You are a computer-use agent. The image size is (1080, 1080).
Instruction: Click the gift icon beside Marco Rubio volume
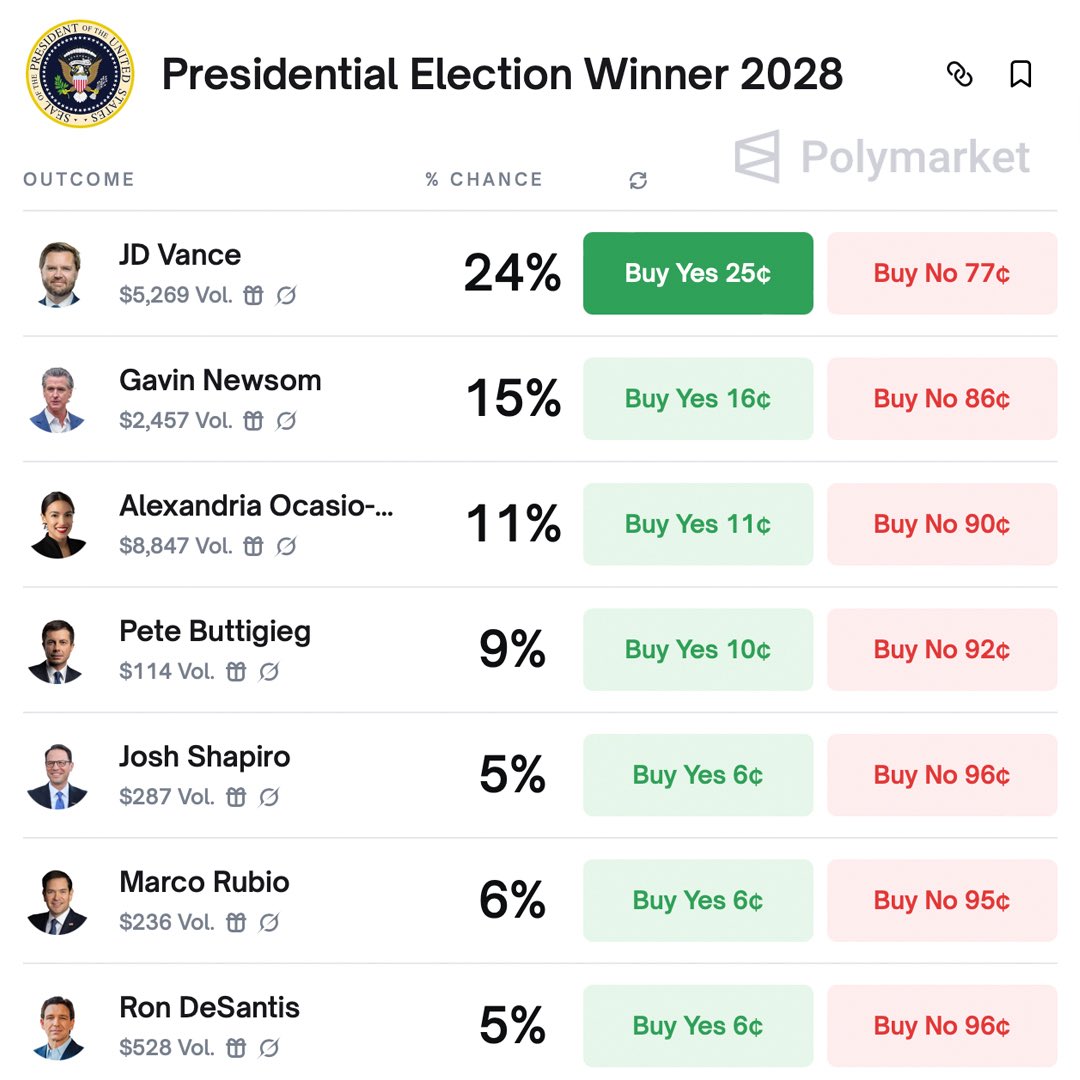(x=236, y=922)
